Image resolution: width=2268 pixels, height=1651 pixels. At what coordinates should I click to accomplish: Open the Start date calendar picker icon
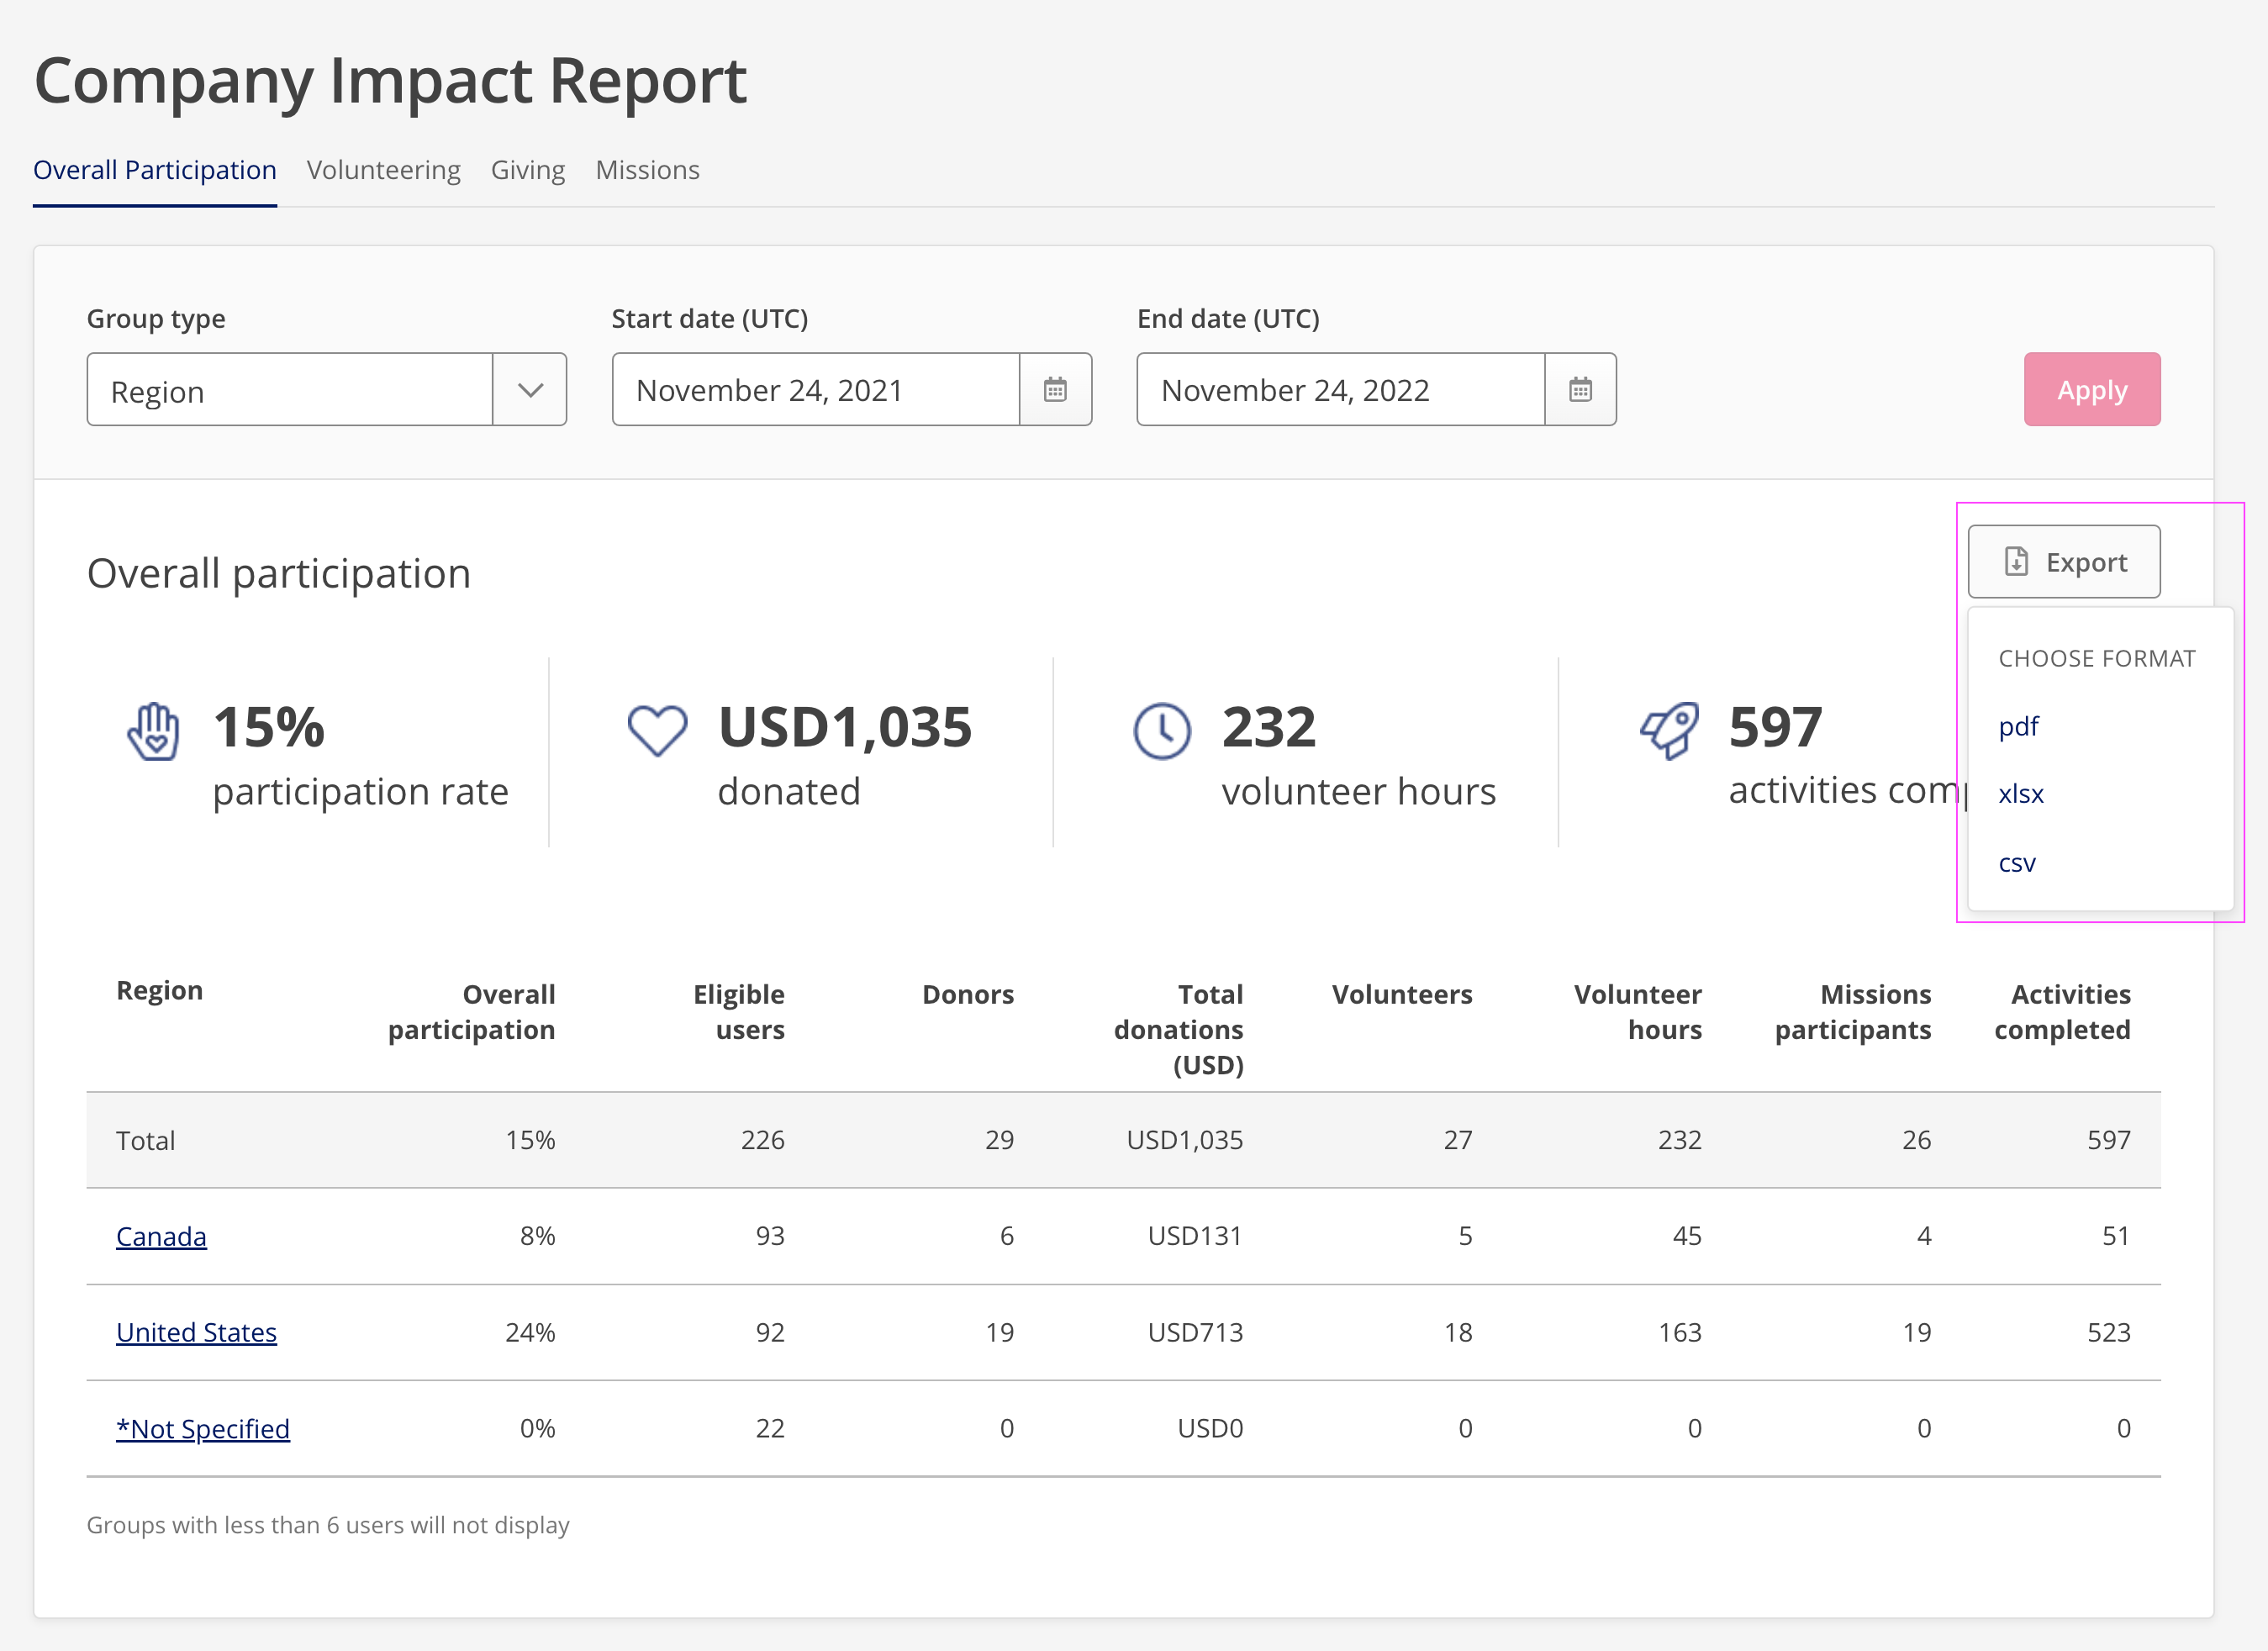[1055, 389]
